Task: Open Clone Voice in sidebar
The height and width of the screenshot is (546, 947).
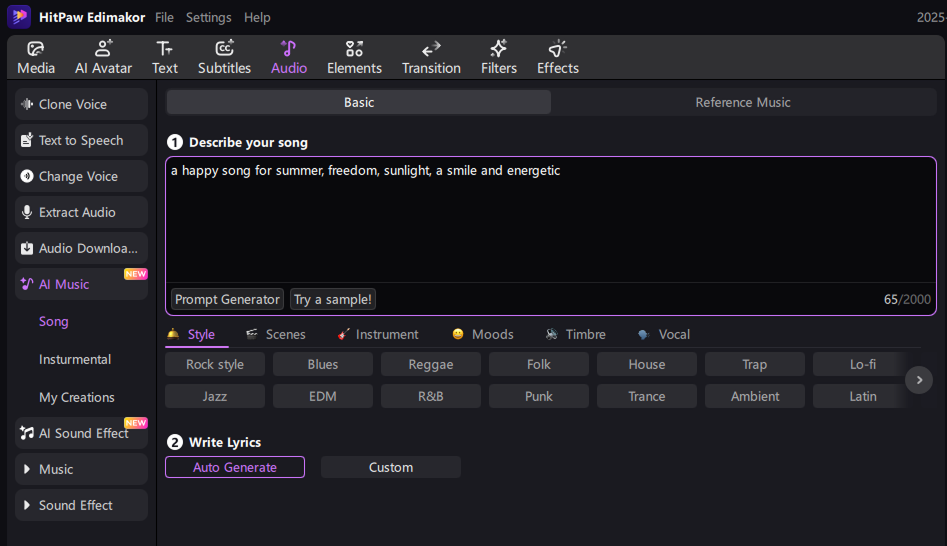Action: pos(82,104)
